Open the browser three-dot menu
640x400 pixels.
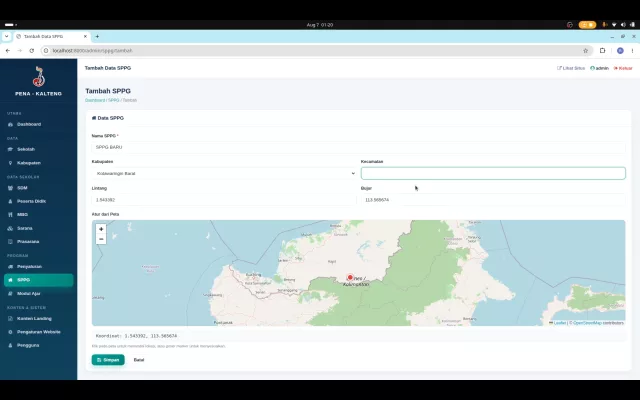tap(632, 51)
